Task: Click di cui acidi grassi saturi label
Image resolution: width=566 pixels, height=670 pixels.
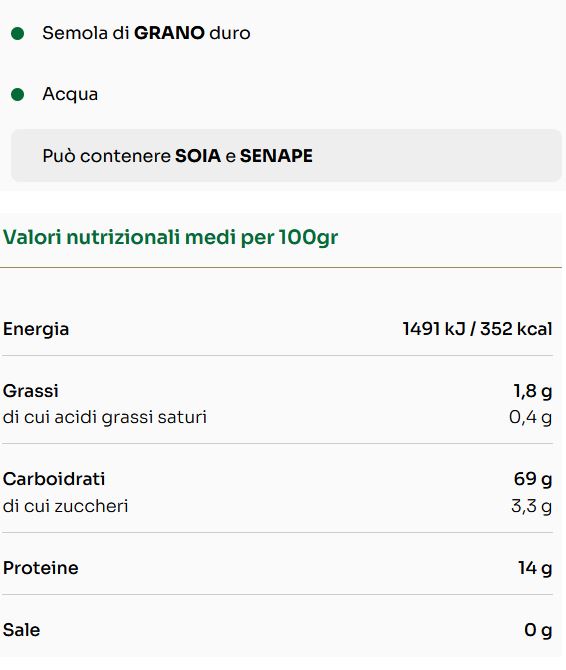Action: point(105,417)
